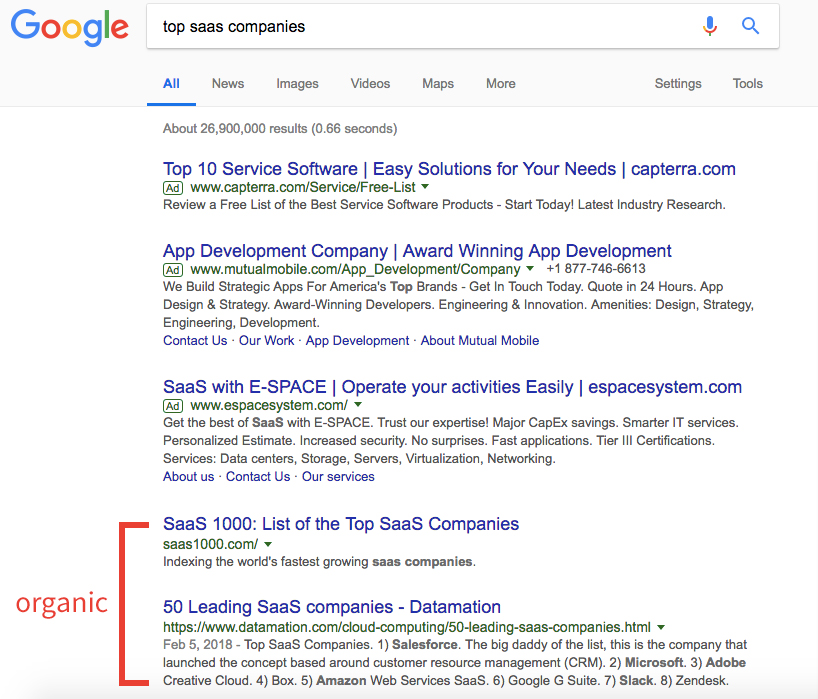Image resolution: width=818 pixels, height=699 pixels.
Task: Open the Maps tab
Action: (438, 84)
